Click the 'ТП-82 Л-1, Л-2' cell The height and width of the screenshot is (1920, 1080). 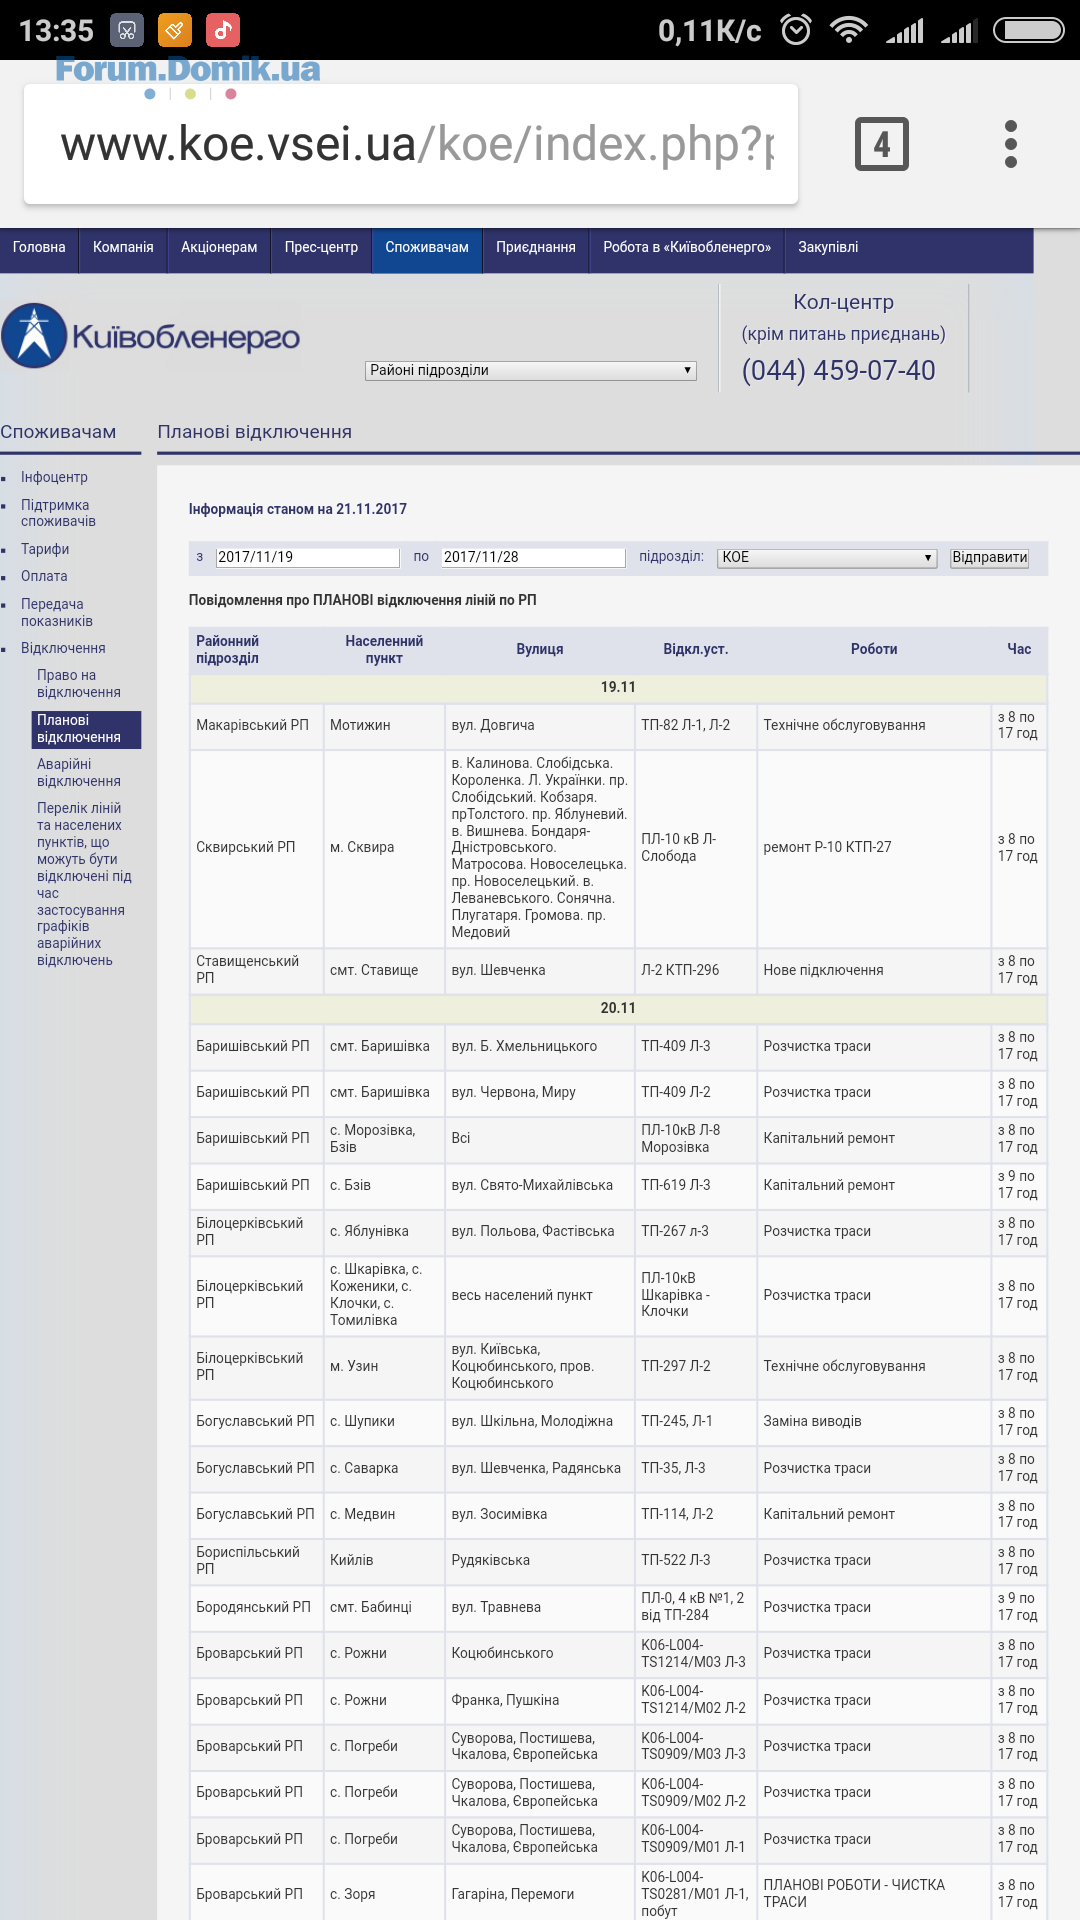point(695,725)
